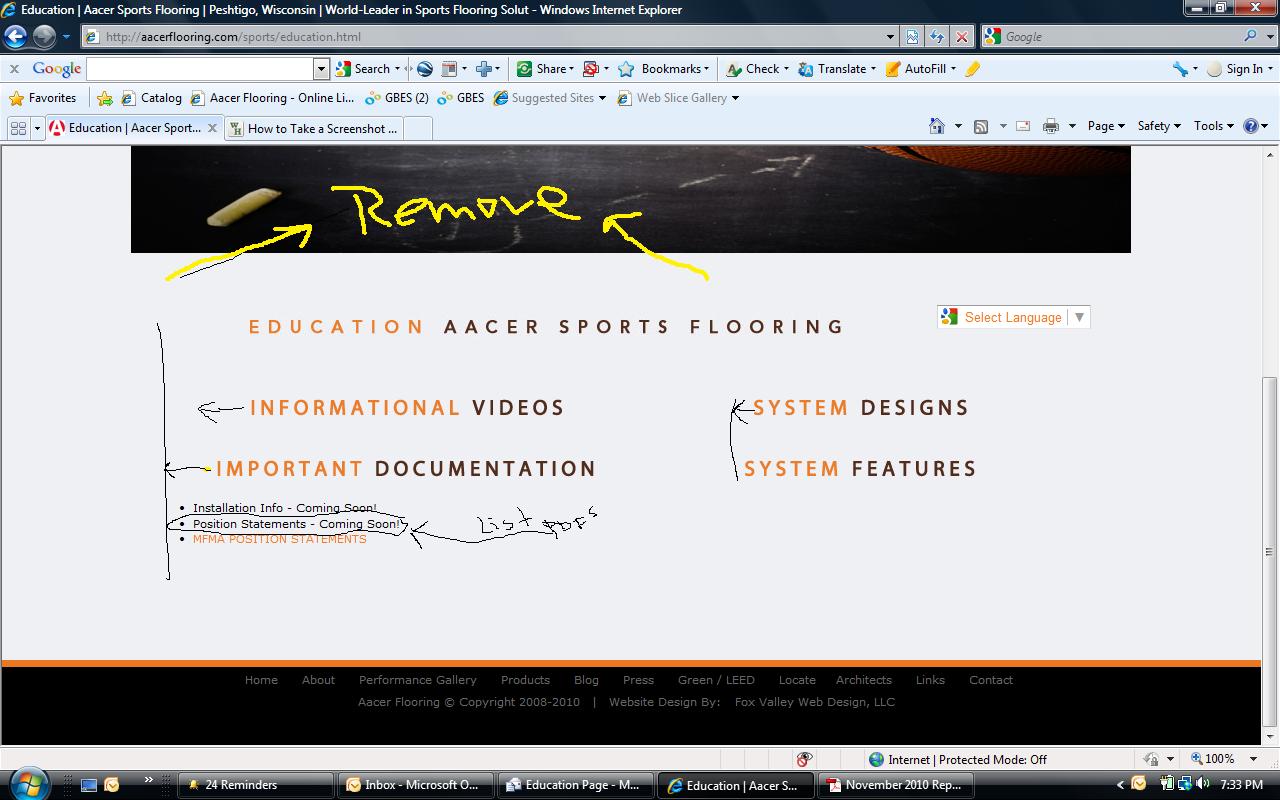Open the 100% zoom level dropdown
1280x800 pixels.
click(1253, 759)
